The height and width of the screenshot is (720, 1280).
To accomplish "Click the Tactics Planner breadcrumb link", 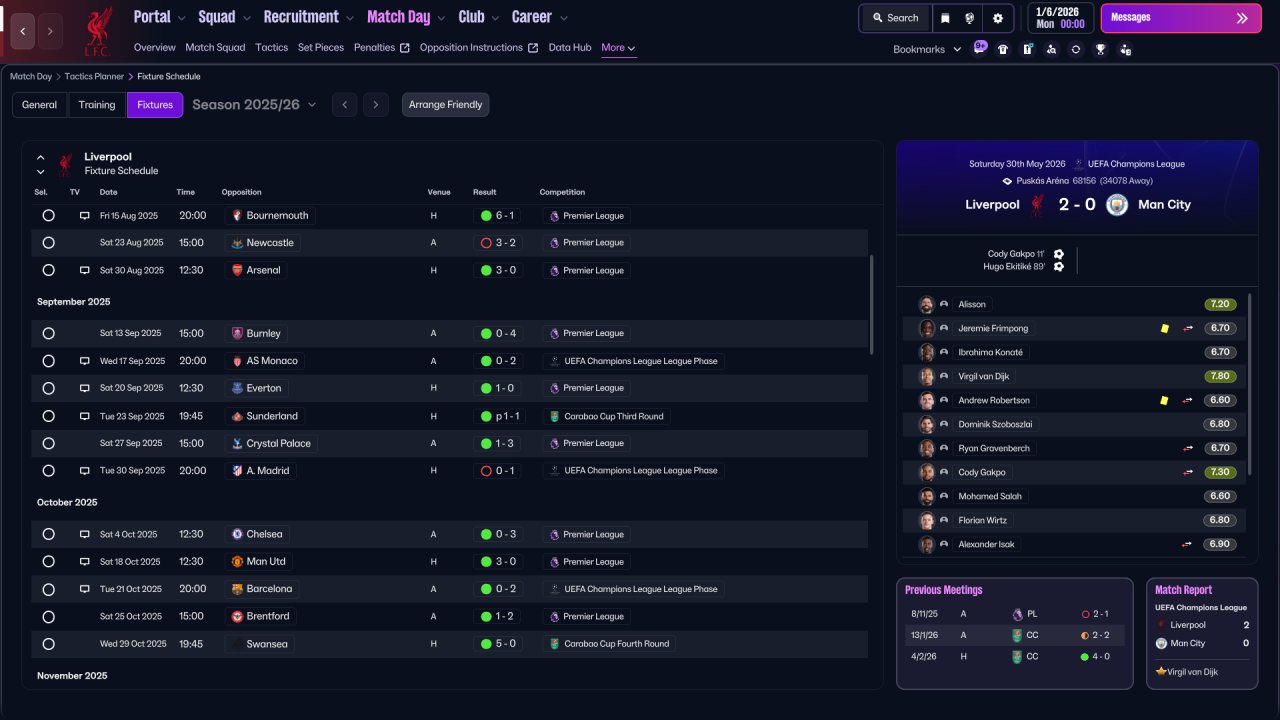I will [x=94, y=76].
